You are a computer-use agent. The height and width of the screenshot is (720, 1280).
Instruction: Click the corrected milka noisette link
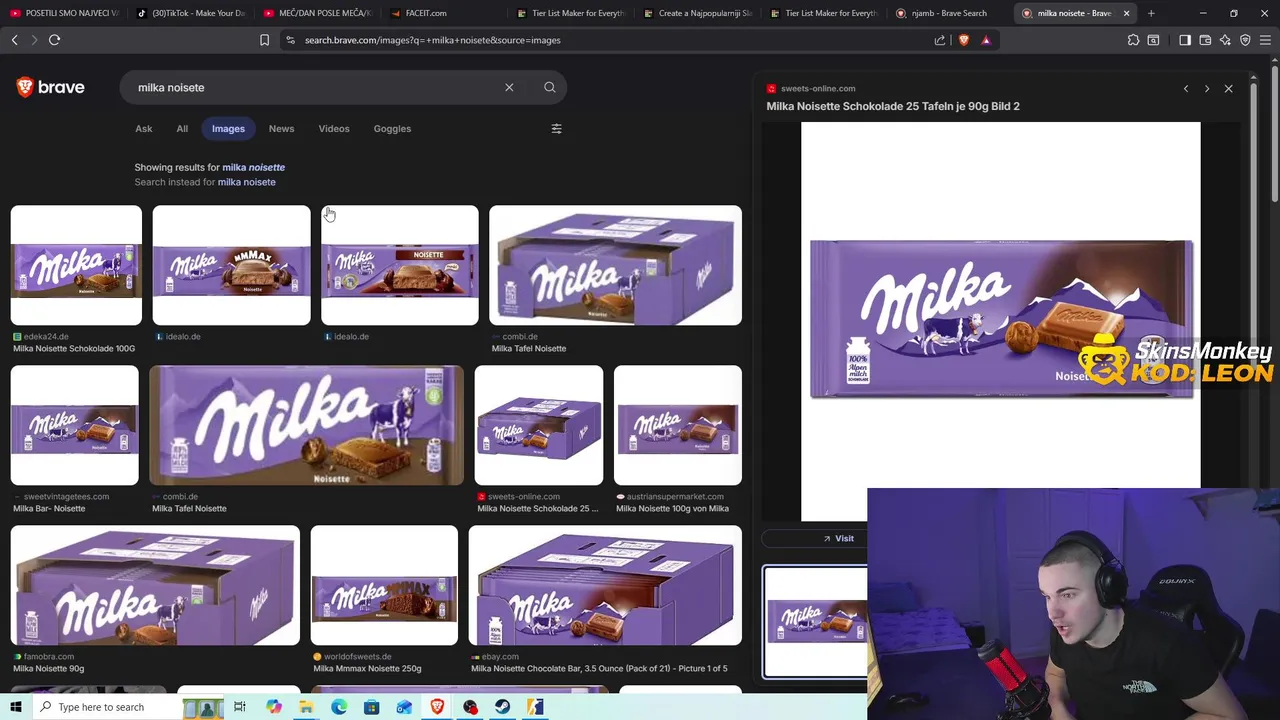253,167
